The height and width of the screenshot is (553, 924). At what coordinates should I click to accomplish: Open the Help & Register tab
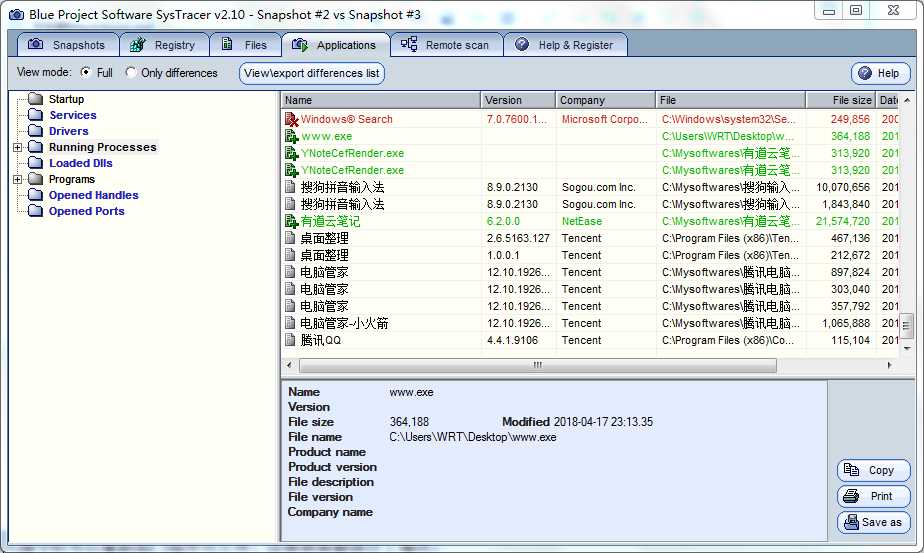[566, 45]
